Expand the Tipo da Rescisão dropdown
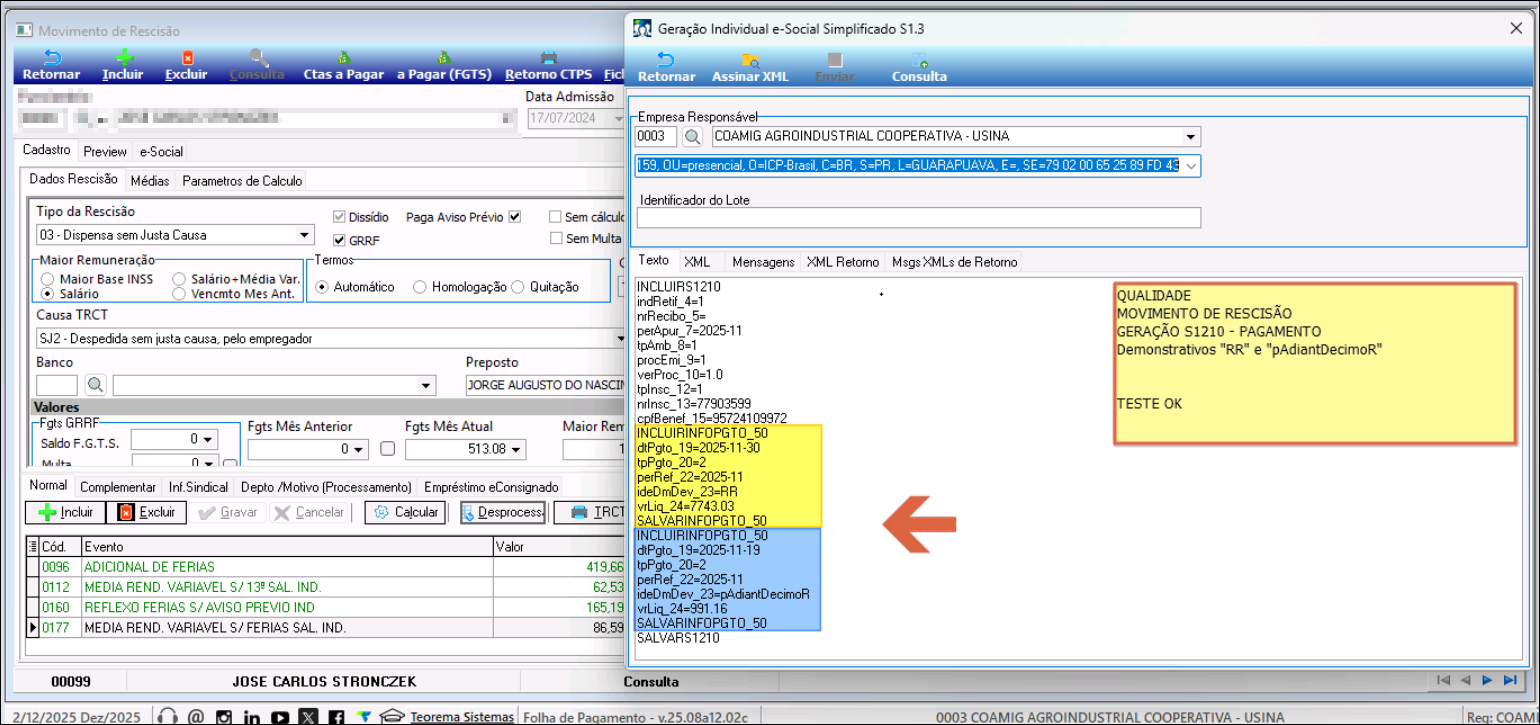 tap(305, 236)
